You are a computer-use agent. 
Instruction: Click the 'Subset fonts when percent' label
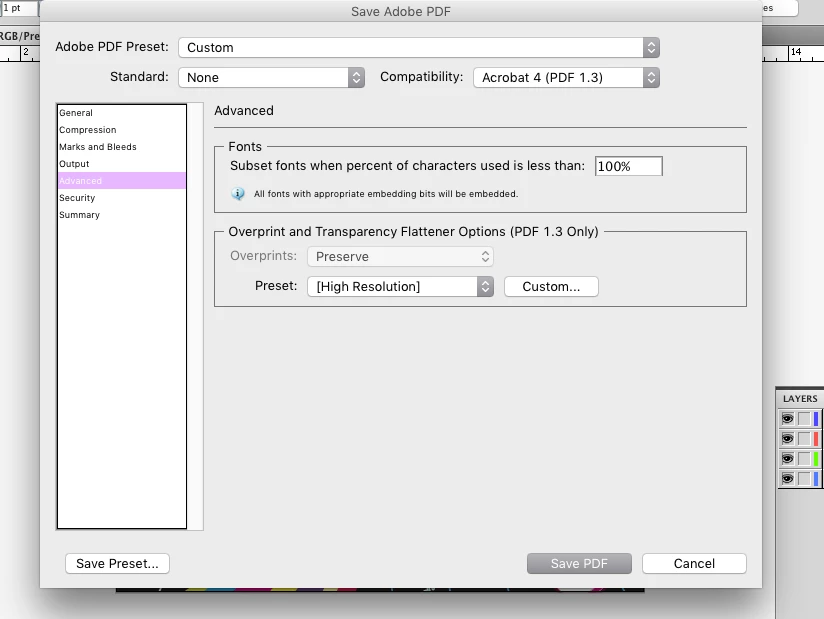407,166
